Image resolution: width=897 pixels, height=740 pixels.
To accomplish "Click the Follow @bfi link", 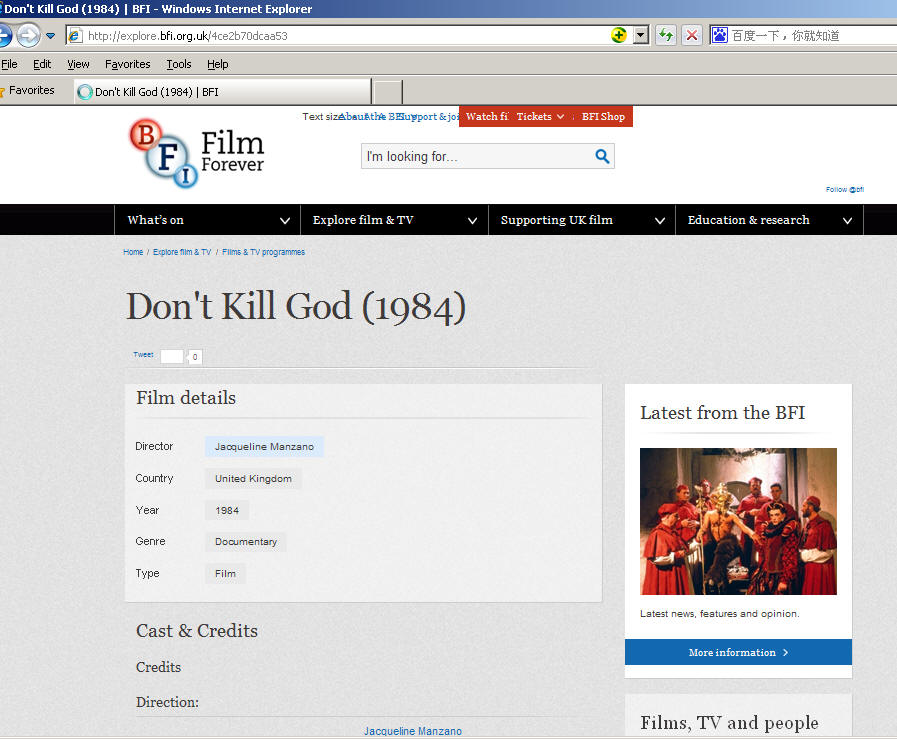I will coord(844,189).
